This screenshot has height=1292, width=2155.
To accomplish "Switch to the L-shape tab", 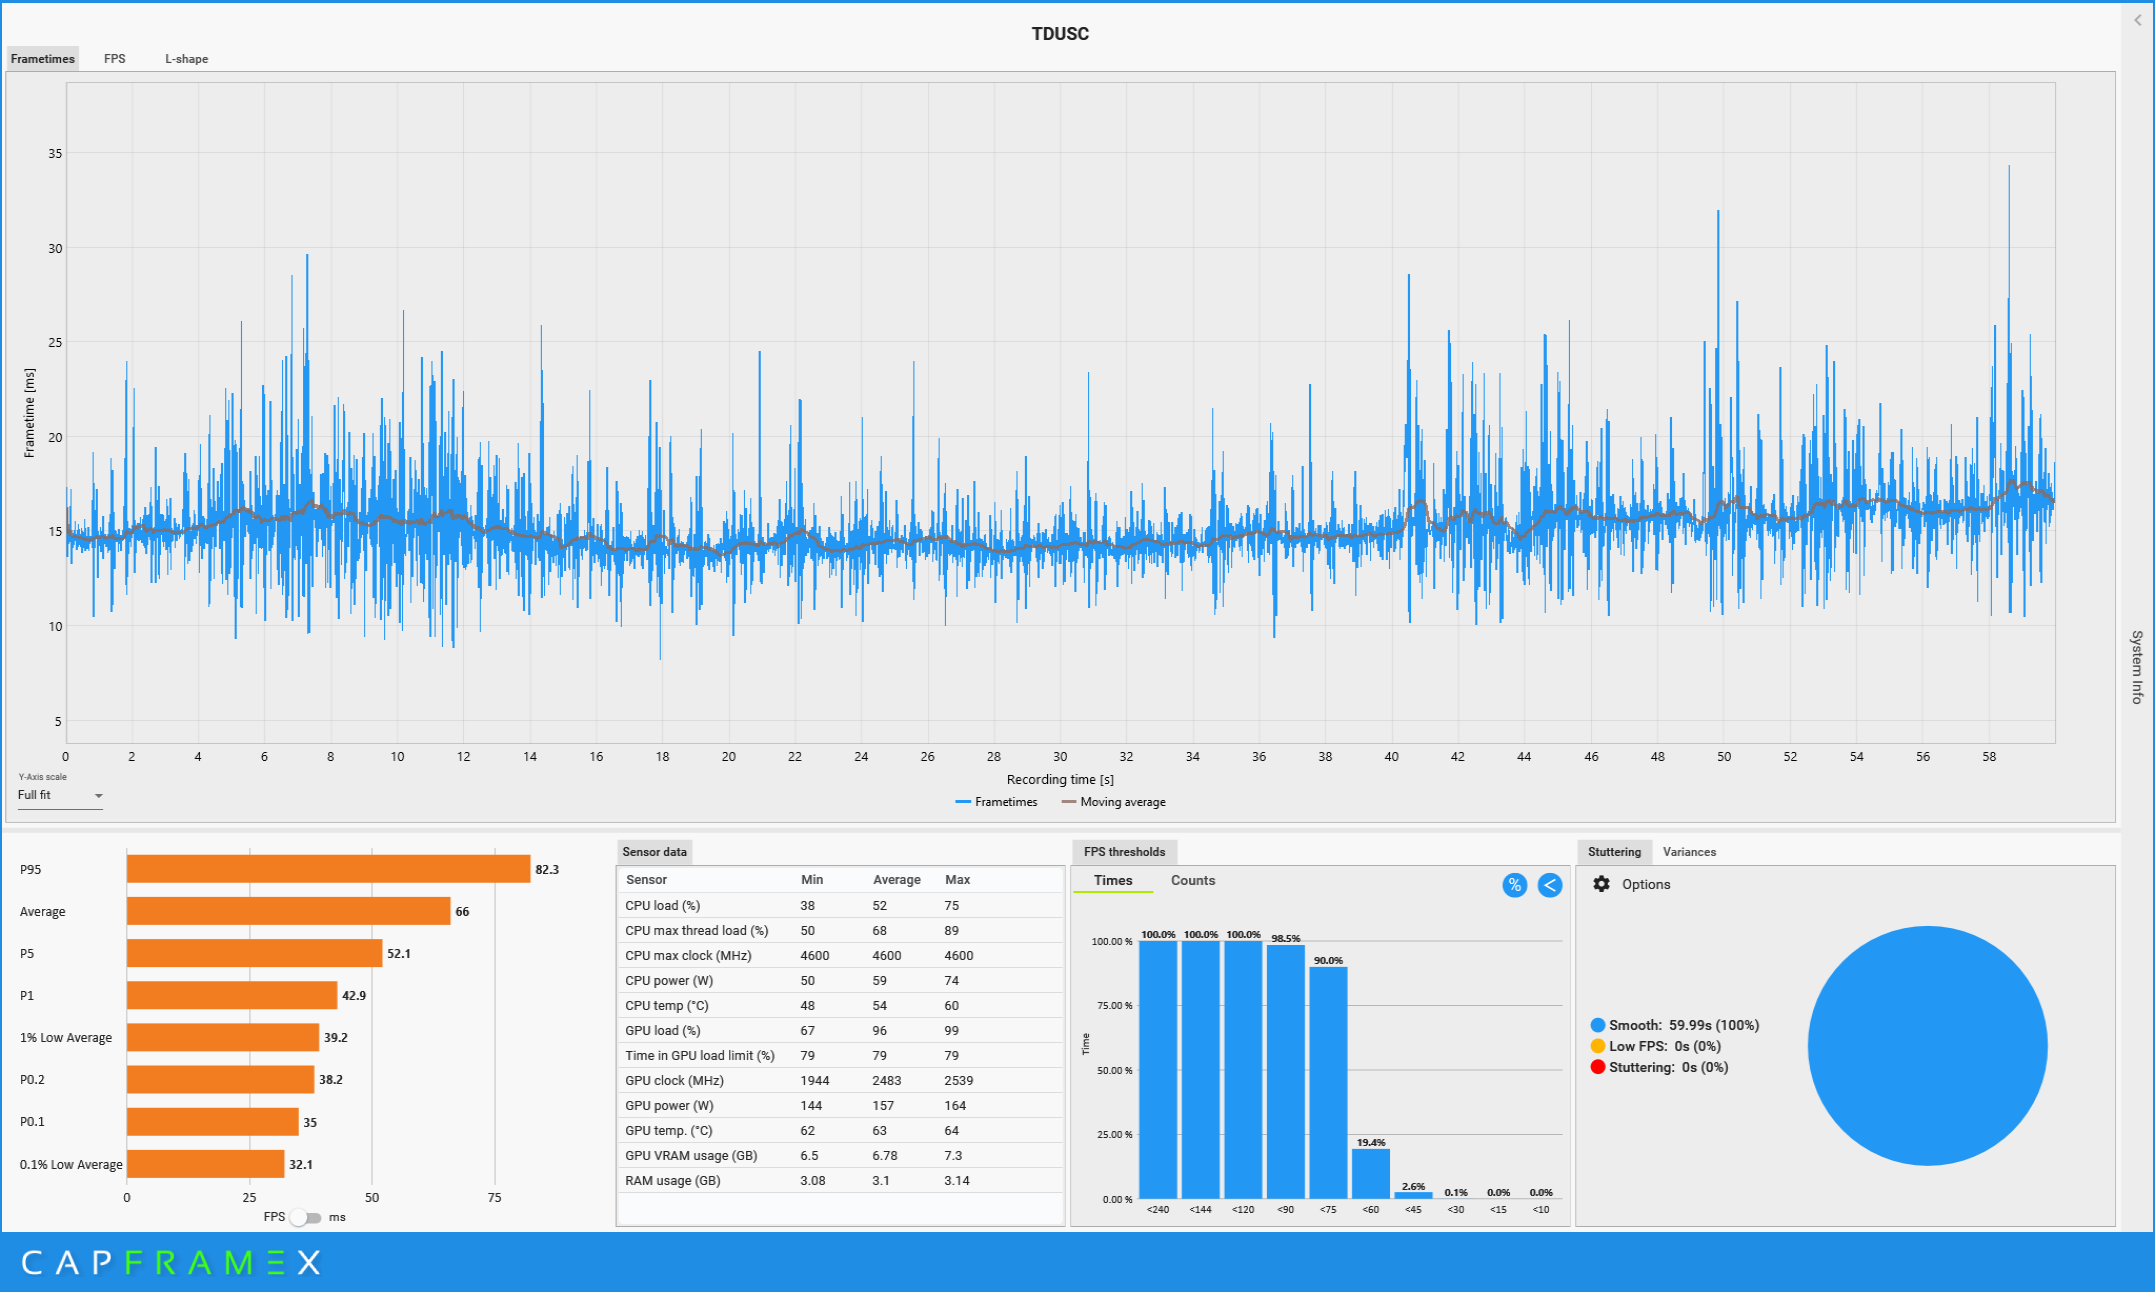I will 186,59.
